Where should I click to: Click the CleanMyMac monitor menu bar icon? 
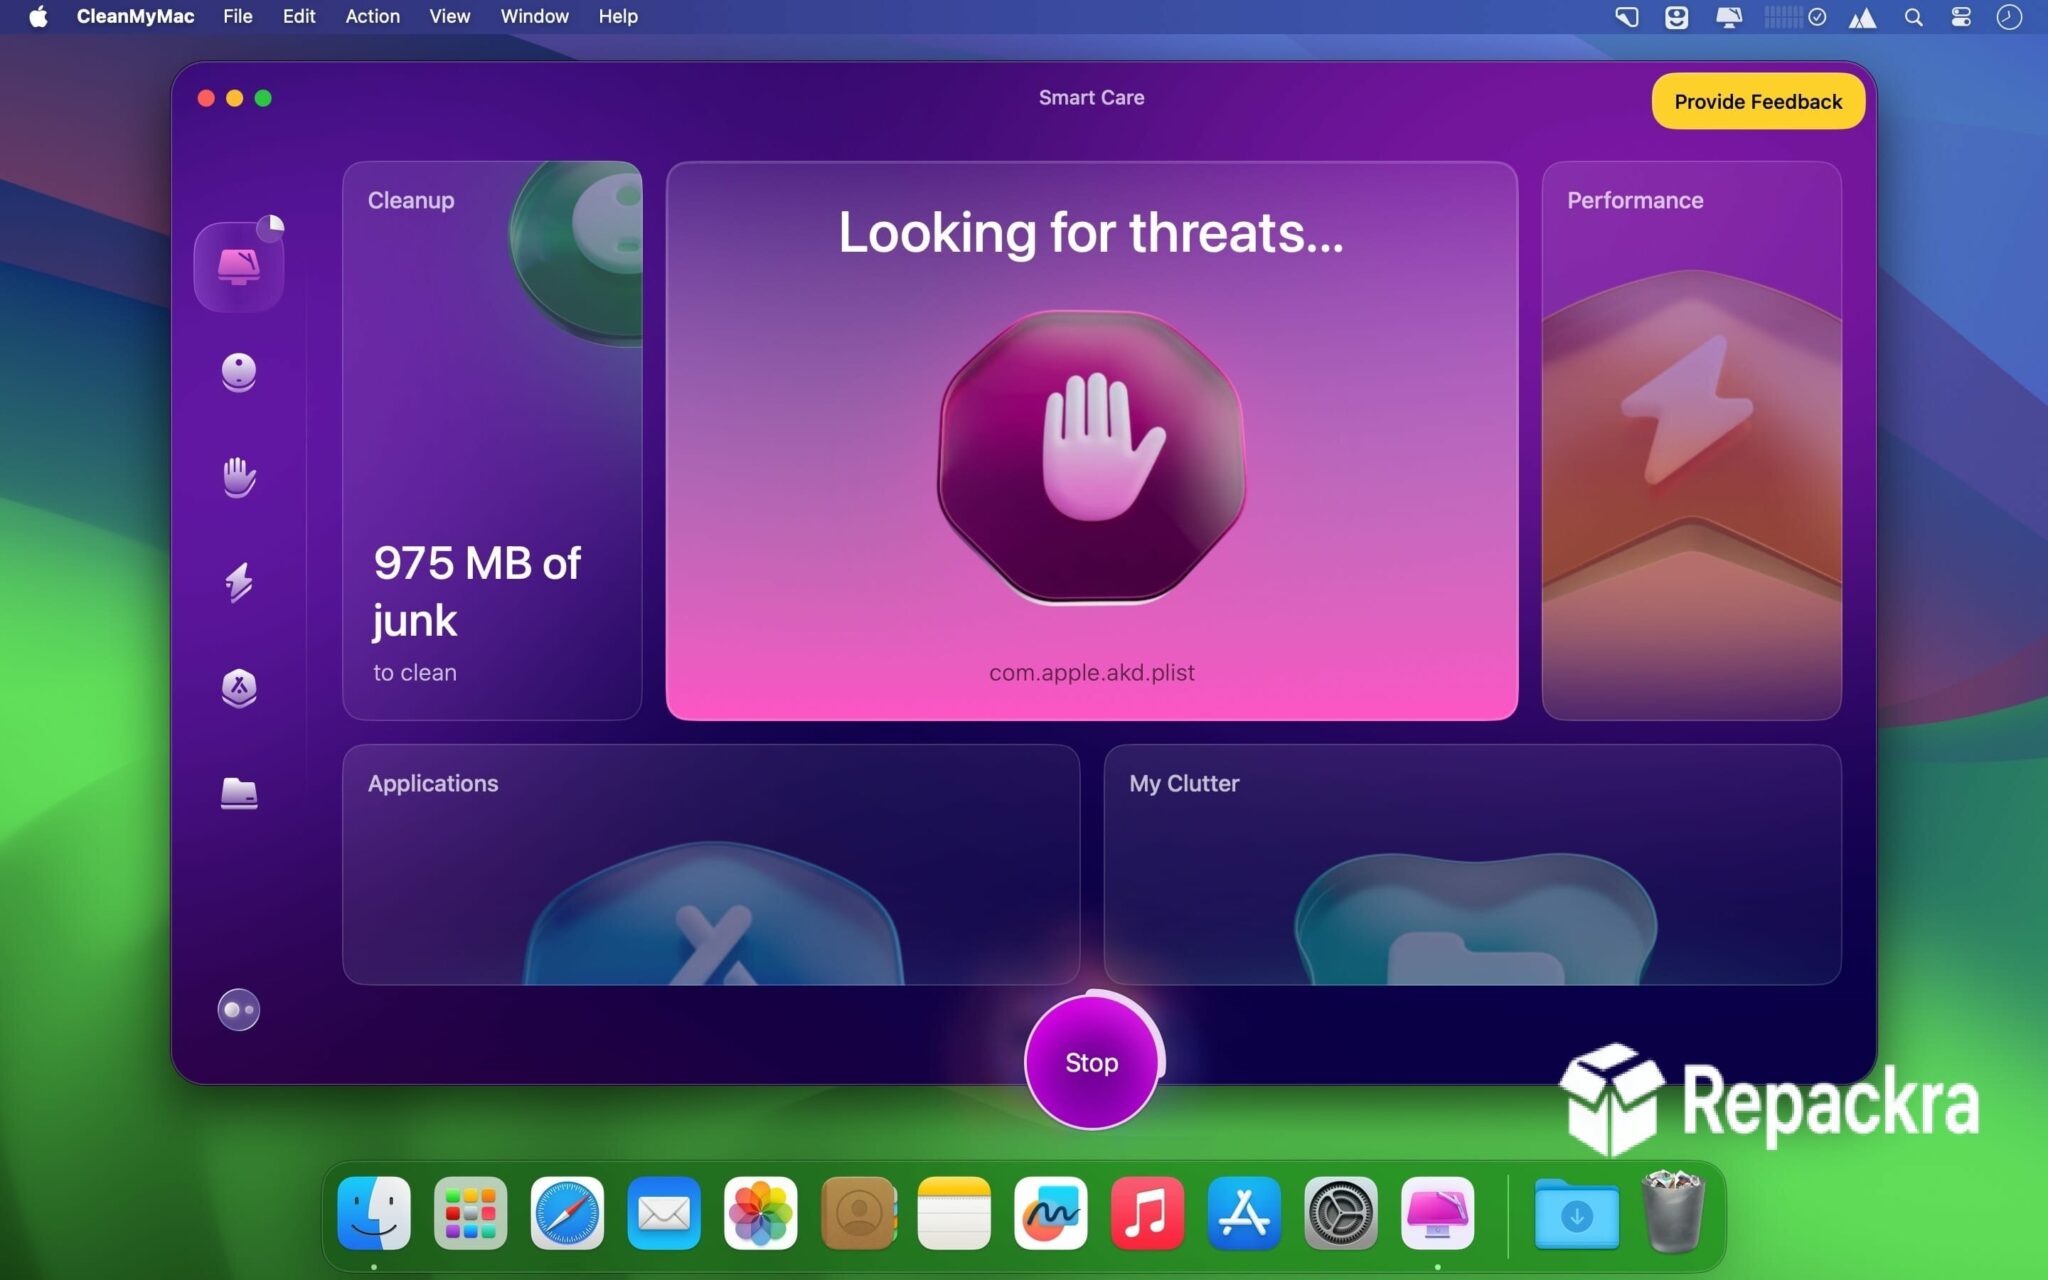1729,17
